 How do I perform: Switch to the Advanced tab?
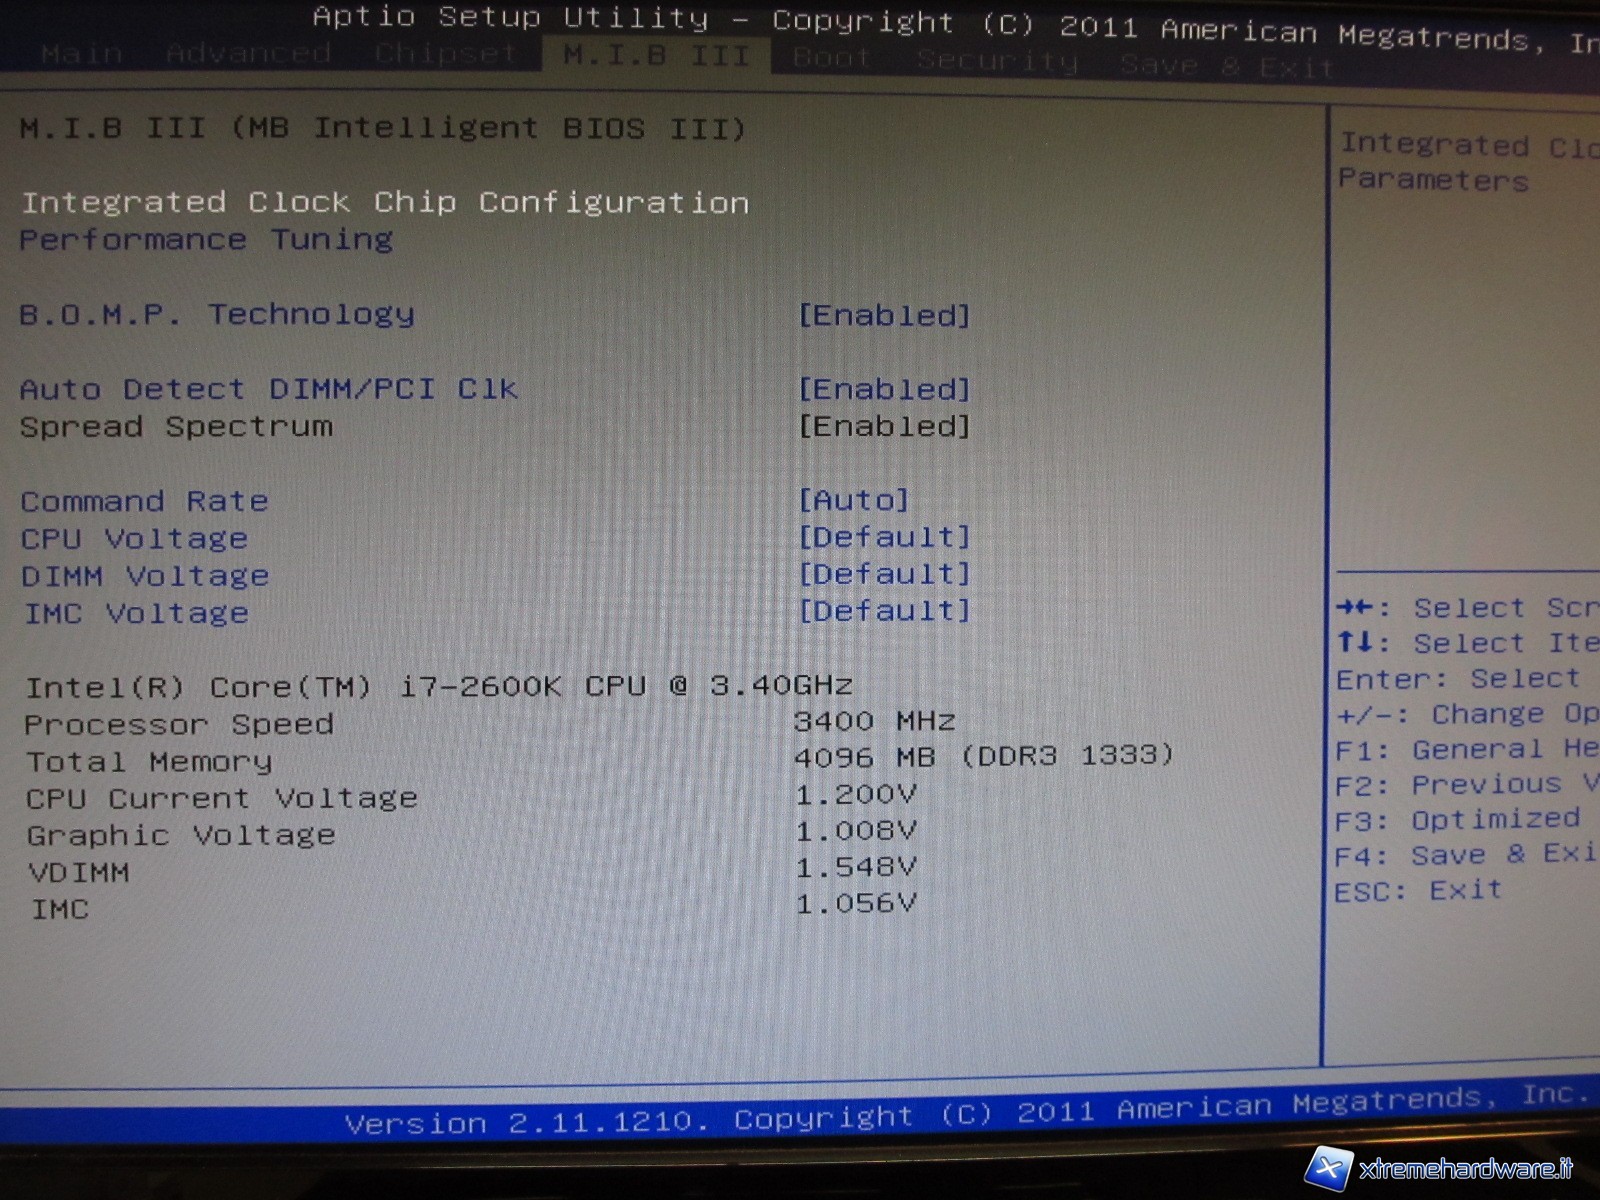click(x=248, y=53)
